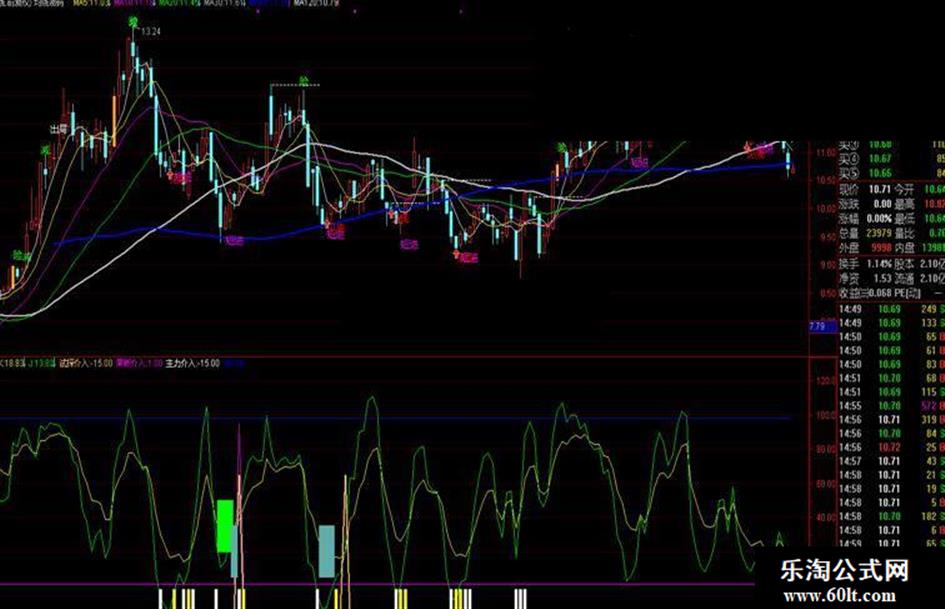Click the 80.00 indicator axis label

pyautogui.click(x=826, y=449)
